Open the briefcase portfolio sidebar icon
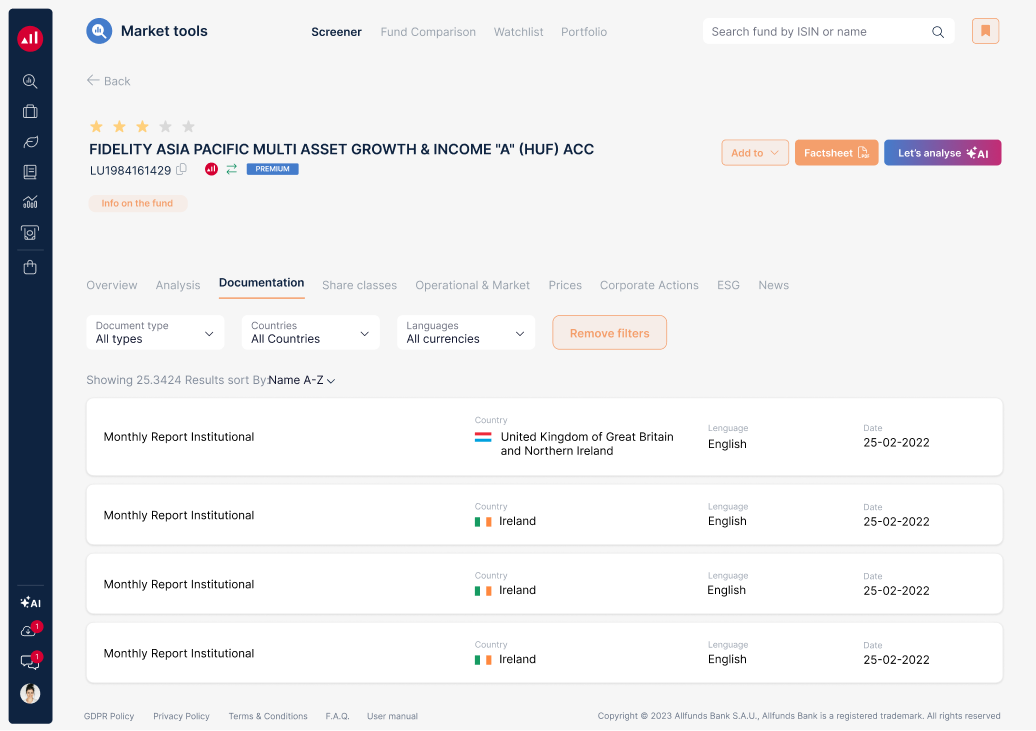The image size is (1036, 731). [30, 112]
